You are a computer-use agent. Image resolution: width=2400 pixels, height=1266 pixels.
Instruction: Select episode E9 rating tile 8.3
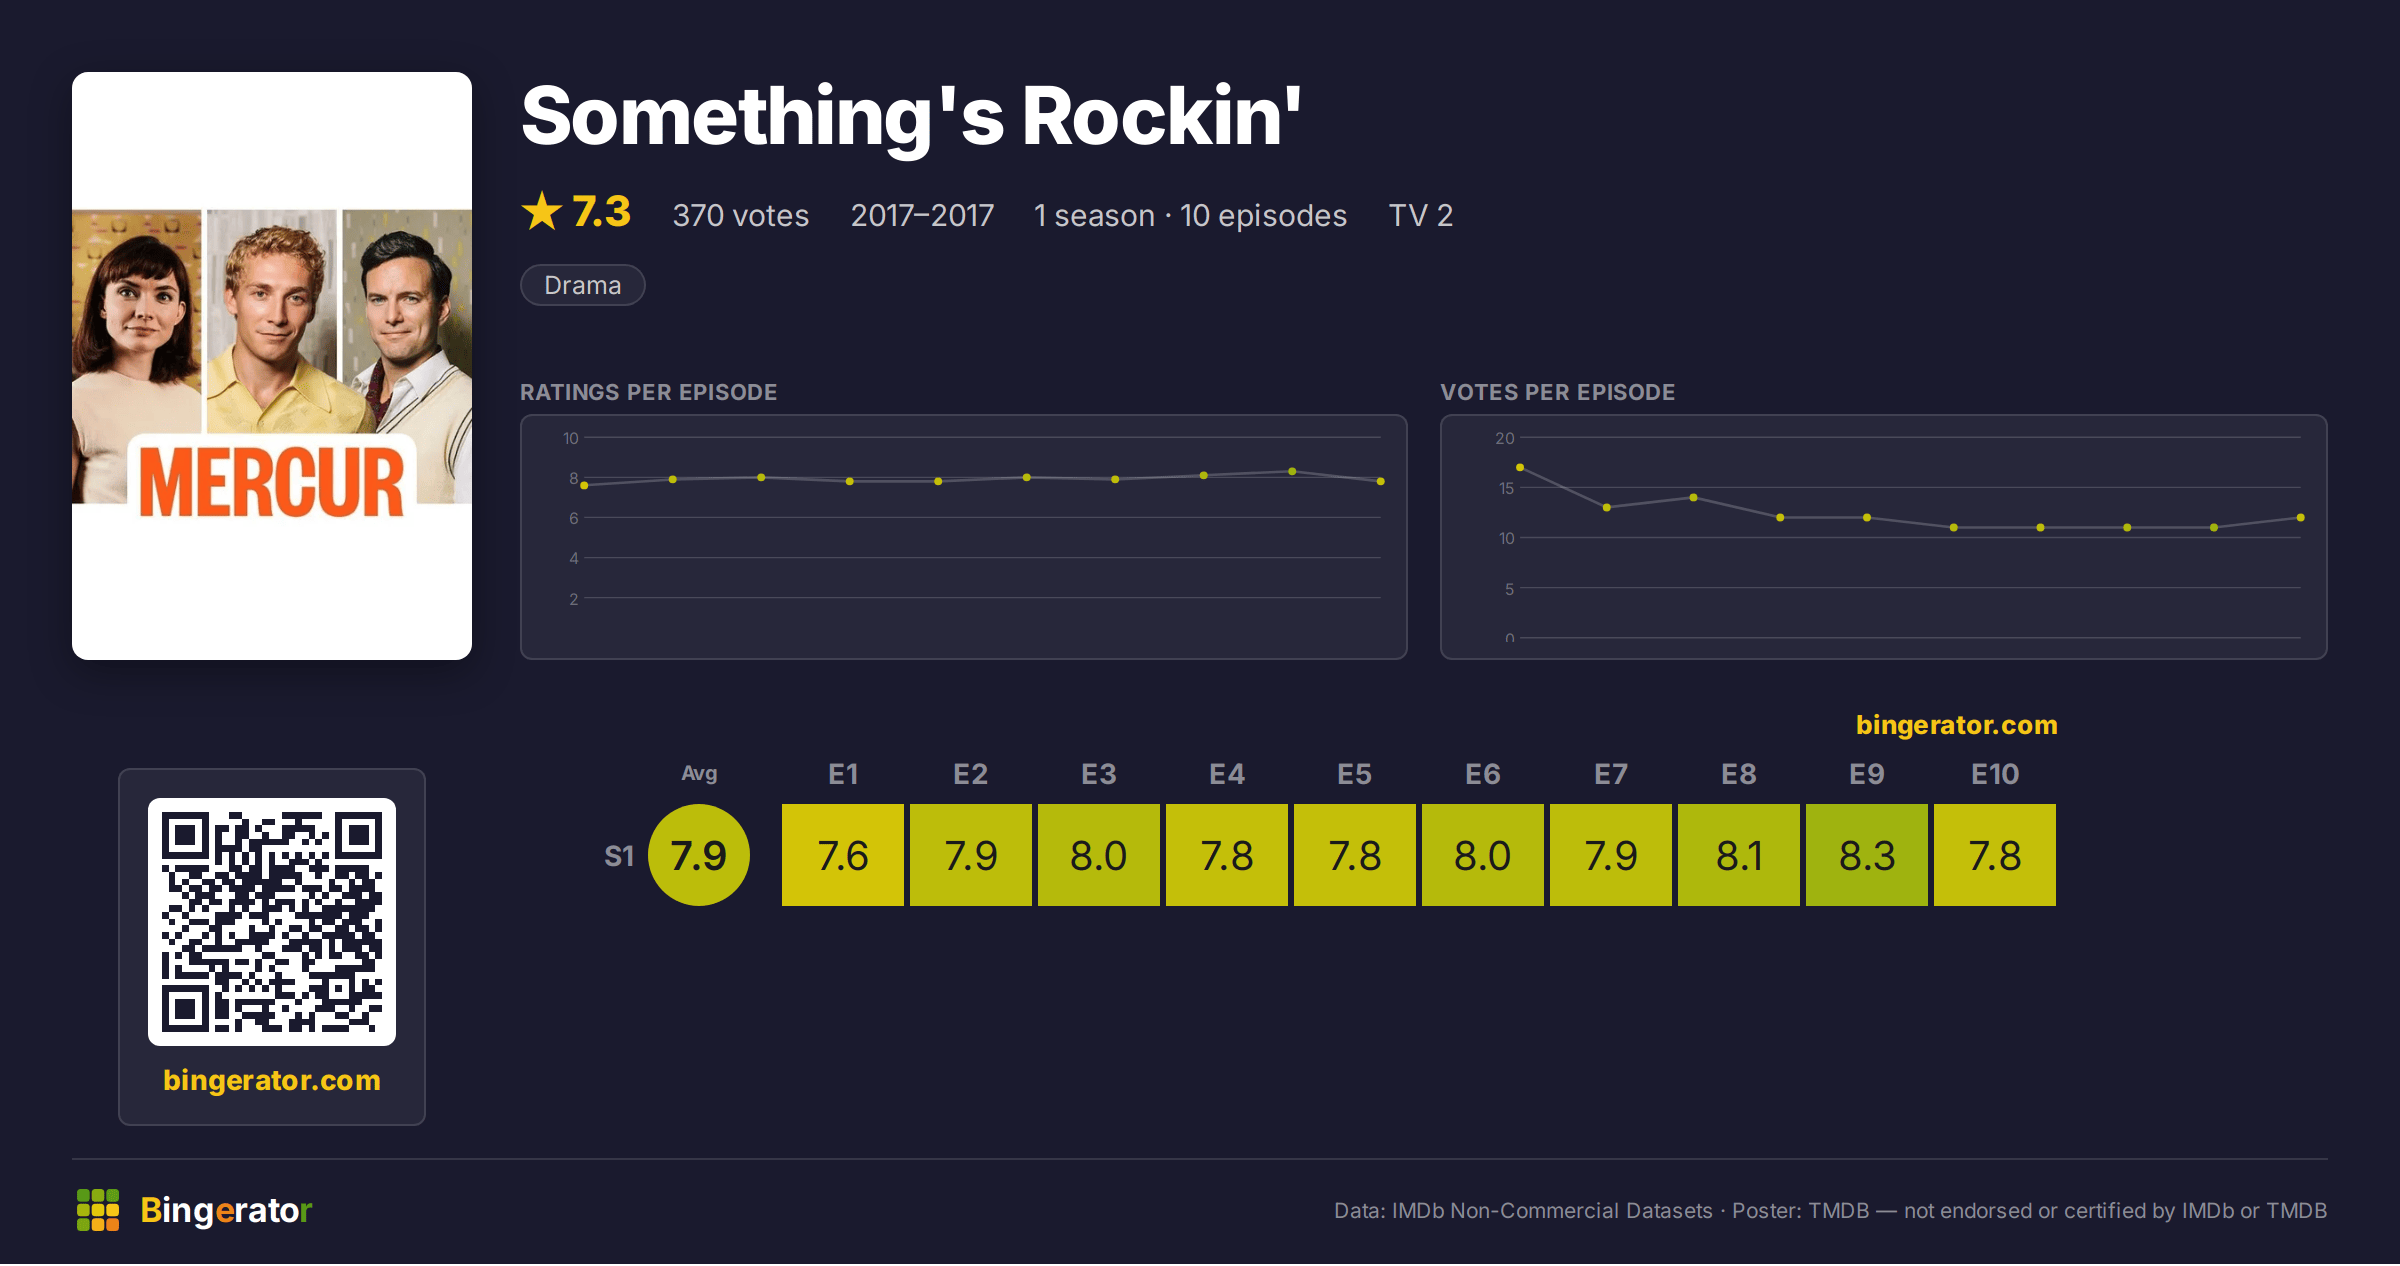[1867, 855]
